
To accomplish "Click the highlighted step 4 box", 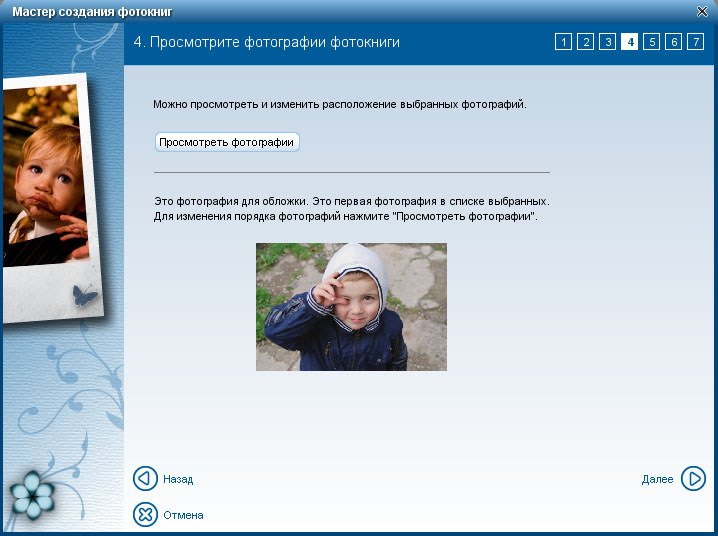I will click(630, 42).
